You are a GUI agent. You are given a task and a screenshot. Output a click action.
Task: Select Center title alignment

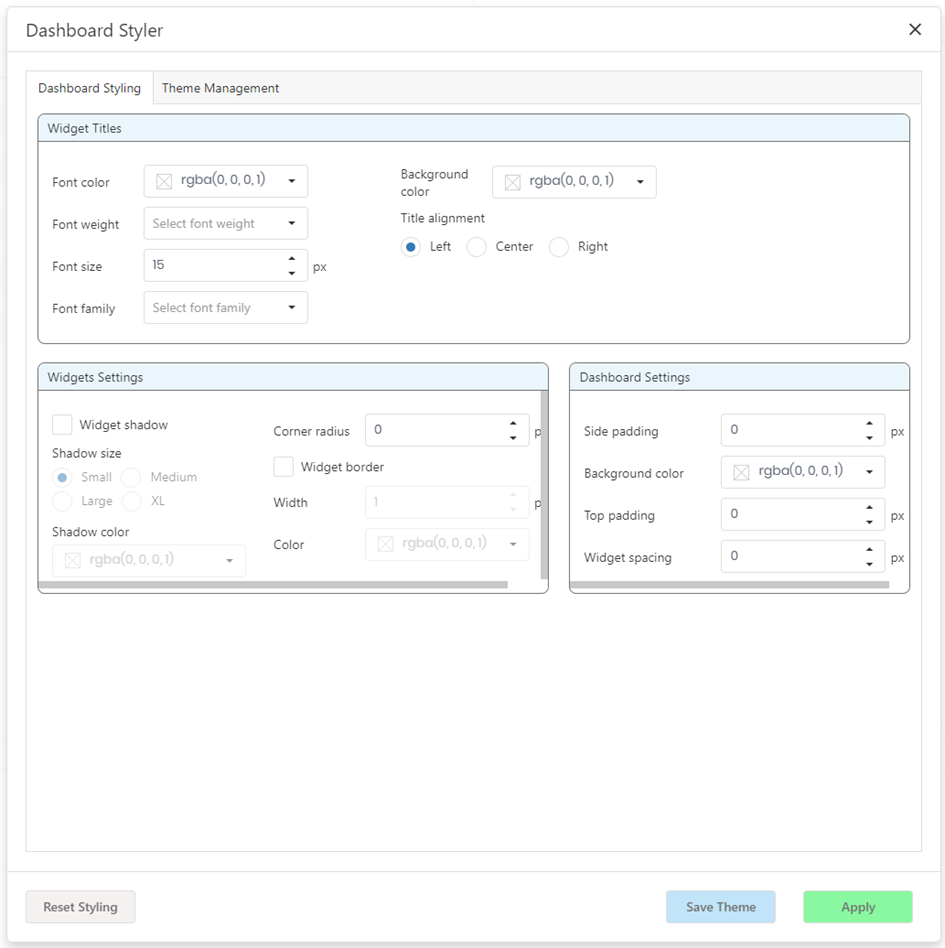tap(477, 247)
